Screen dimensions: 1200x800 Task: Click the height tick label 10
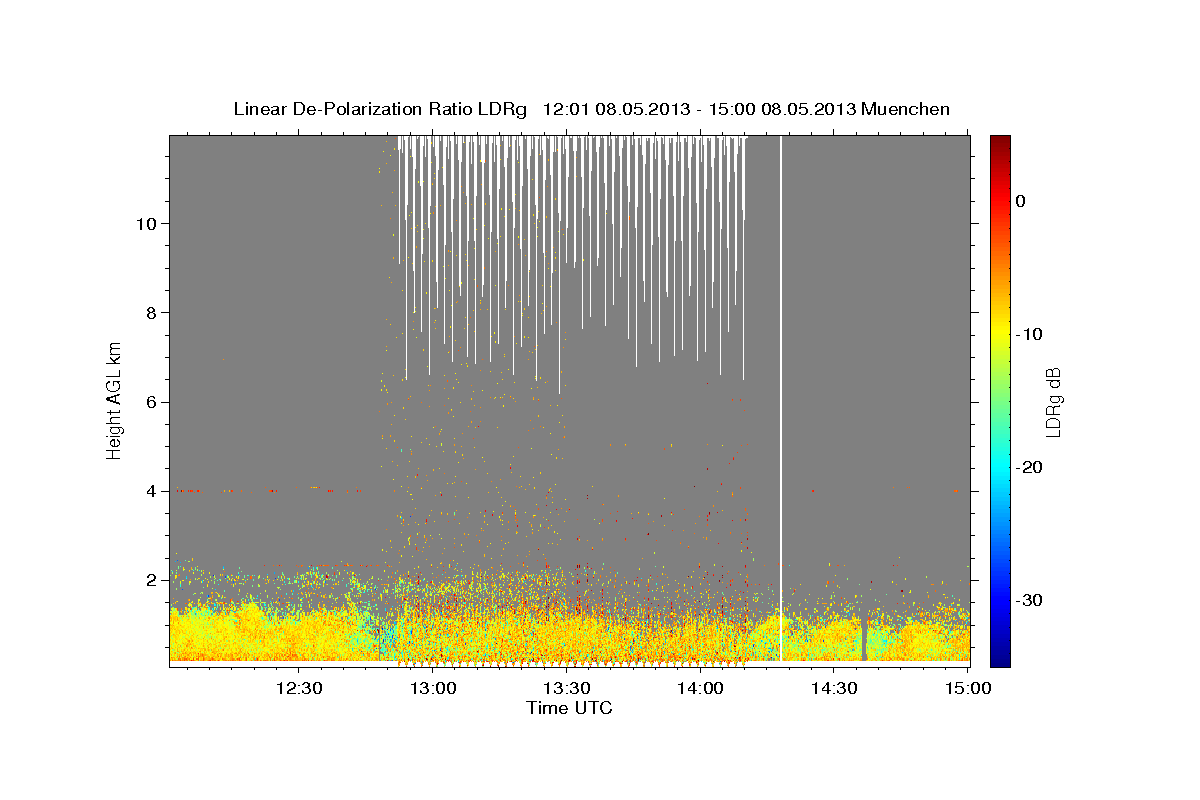pos(144,223)
